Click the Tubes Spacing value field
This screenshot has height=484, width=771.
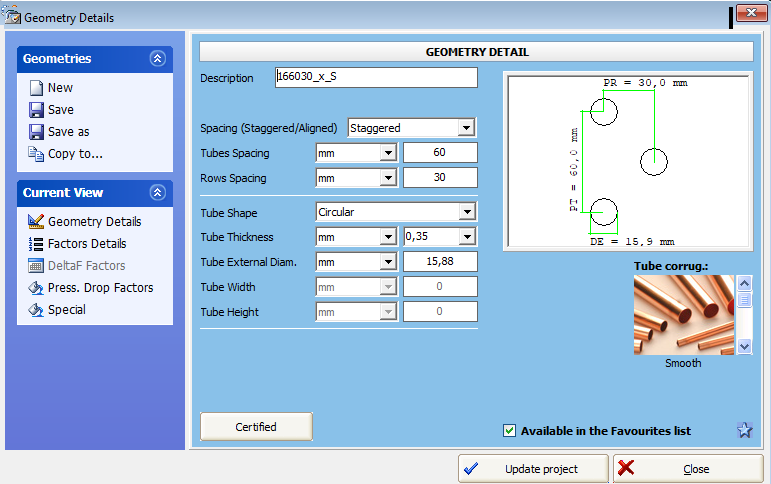tap(440, 152)
